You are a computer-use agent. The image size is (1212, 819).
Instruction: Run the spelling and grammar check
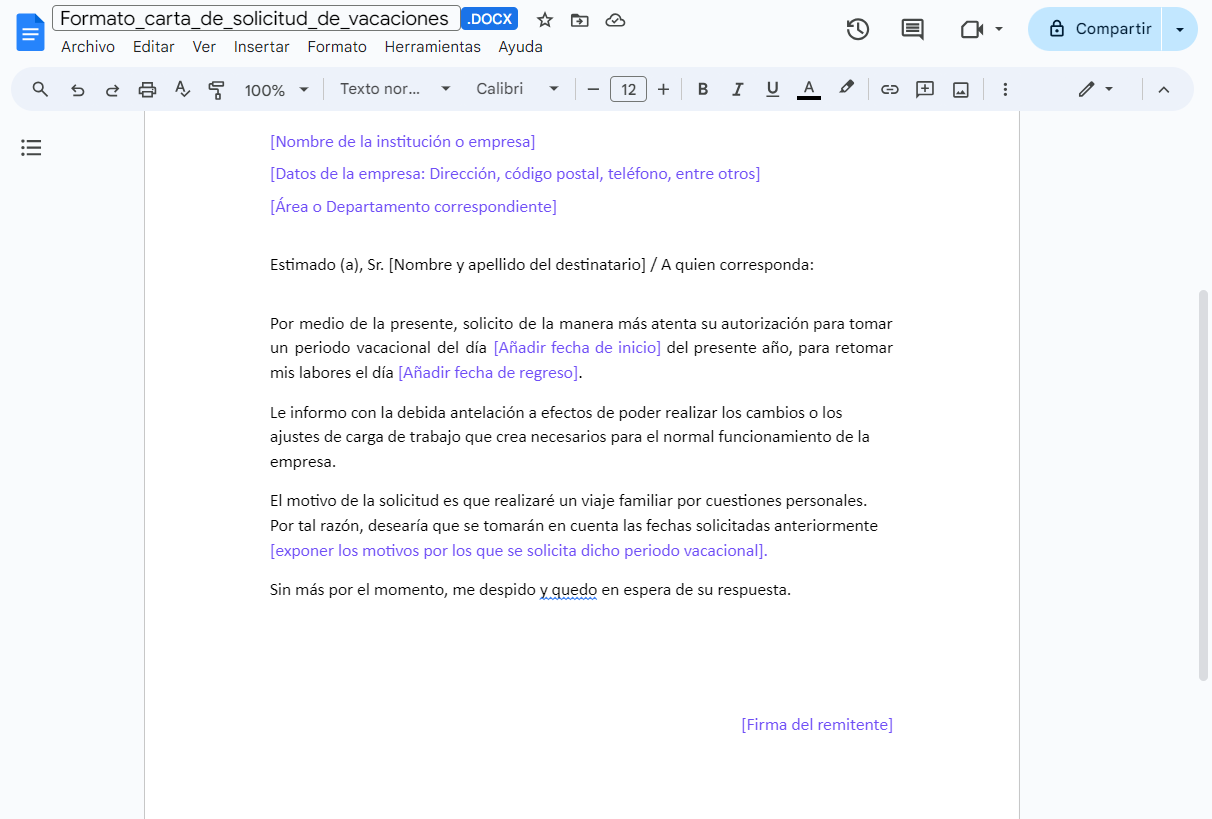tap(182, 89)
